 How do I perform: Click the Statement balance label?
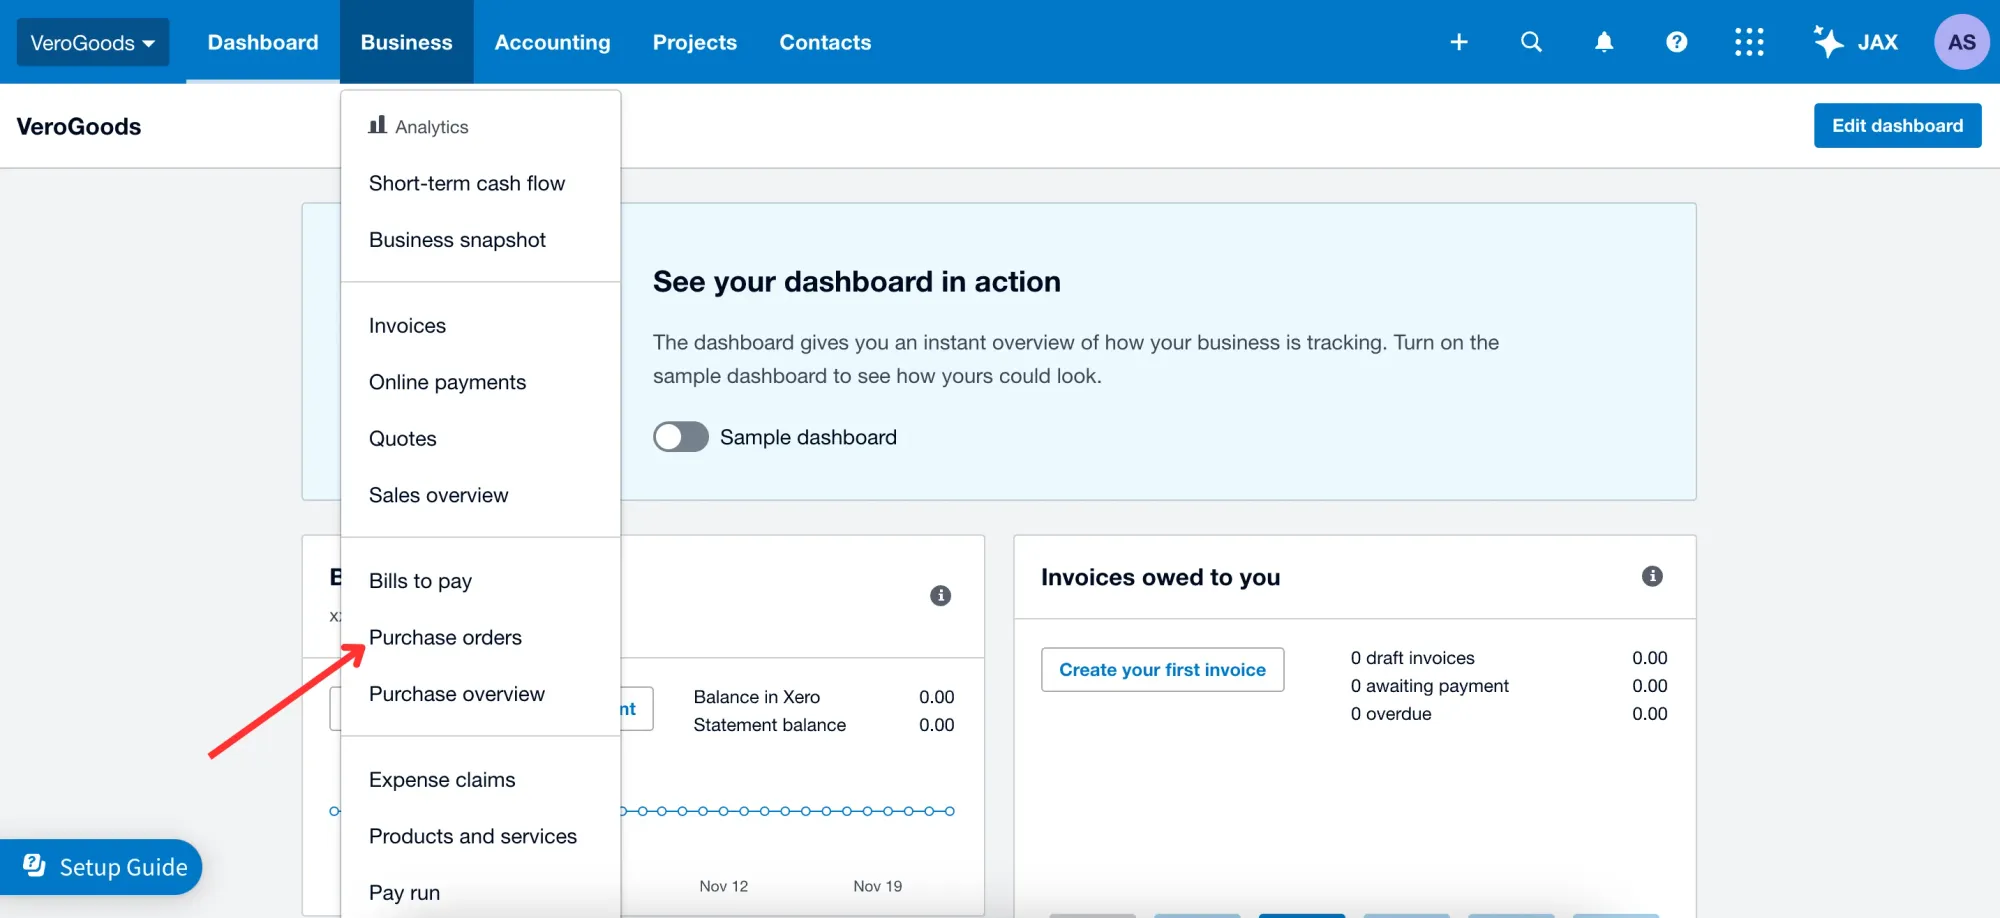(x=769, y=725)
